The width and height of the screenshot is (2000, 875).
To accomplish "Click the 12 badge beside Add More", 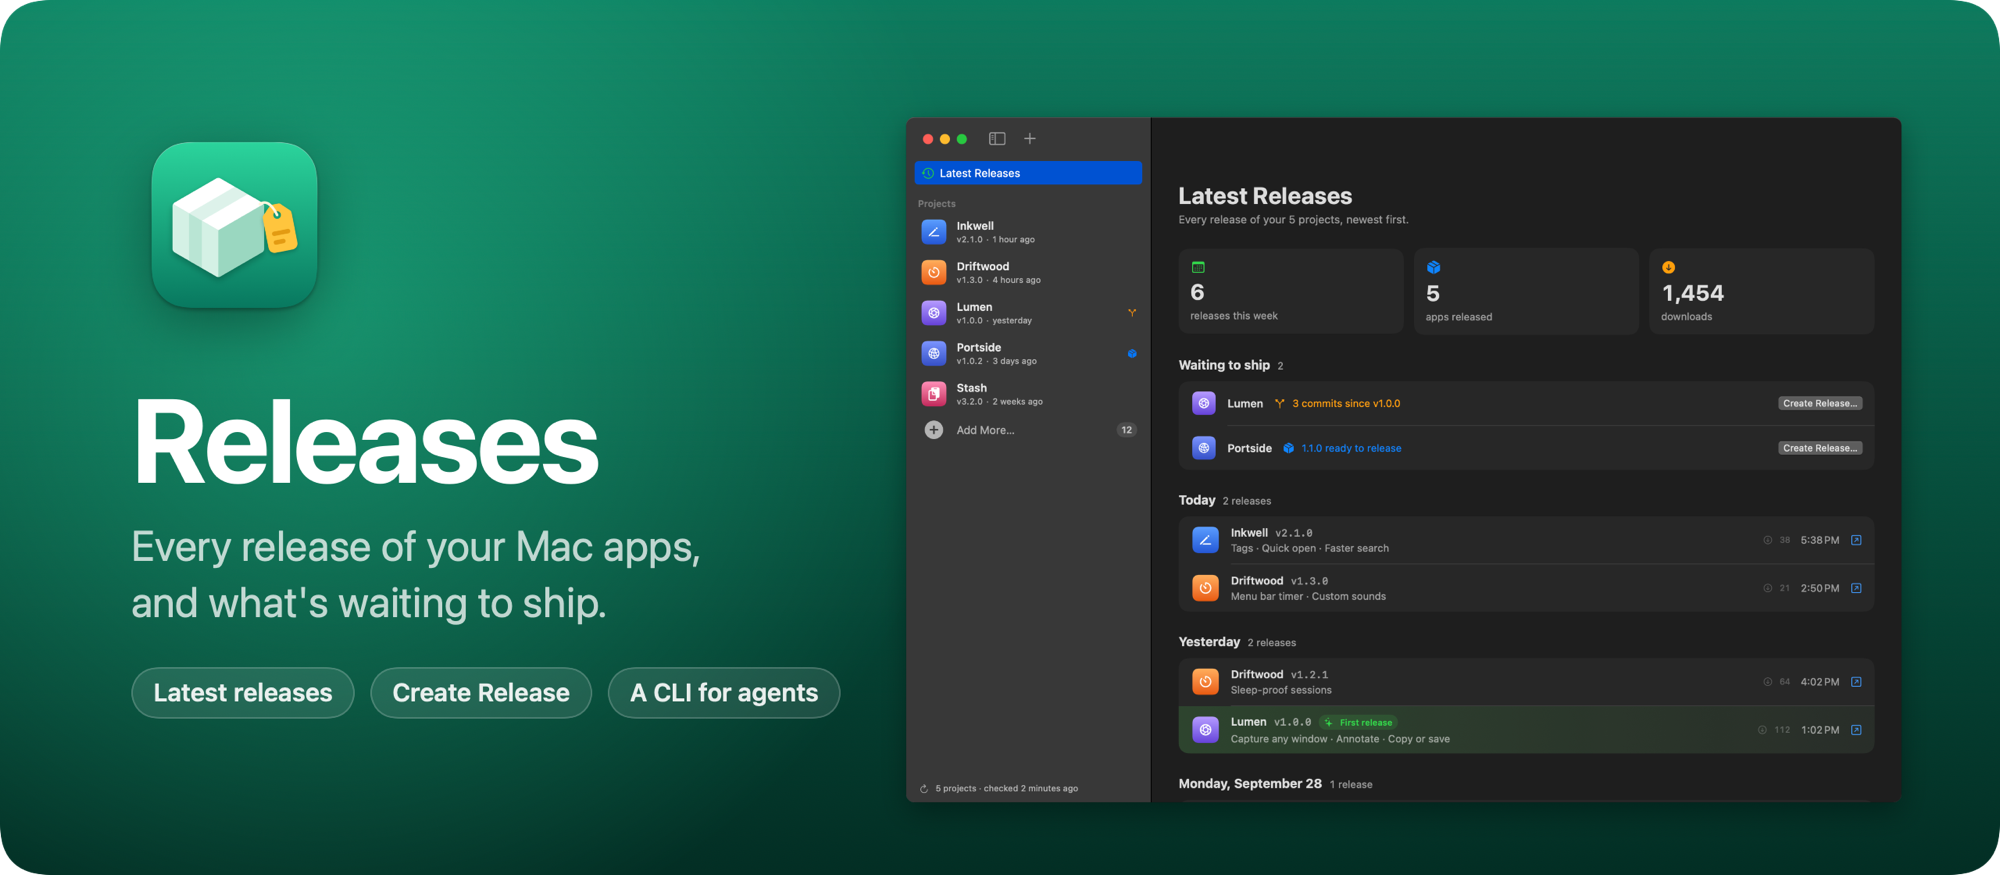I will pyautogui.click(x=1127, y=430).
